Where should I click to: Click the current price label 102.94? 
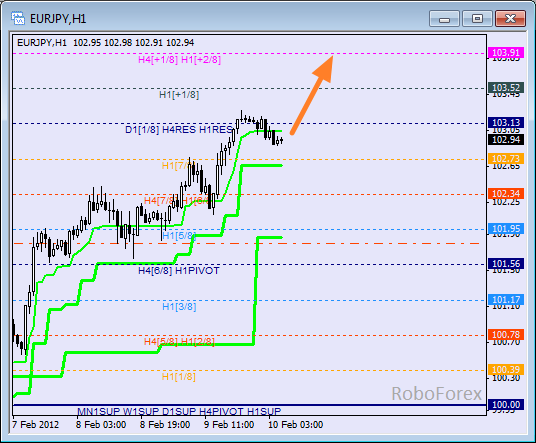click(x=506, y=139)
